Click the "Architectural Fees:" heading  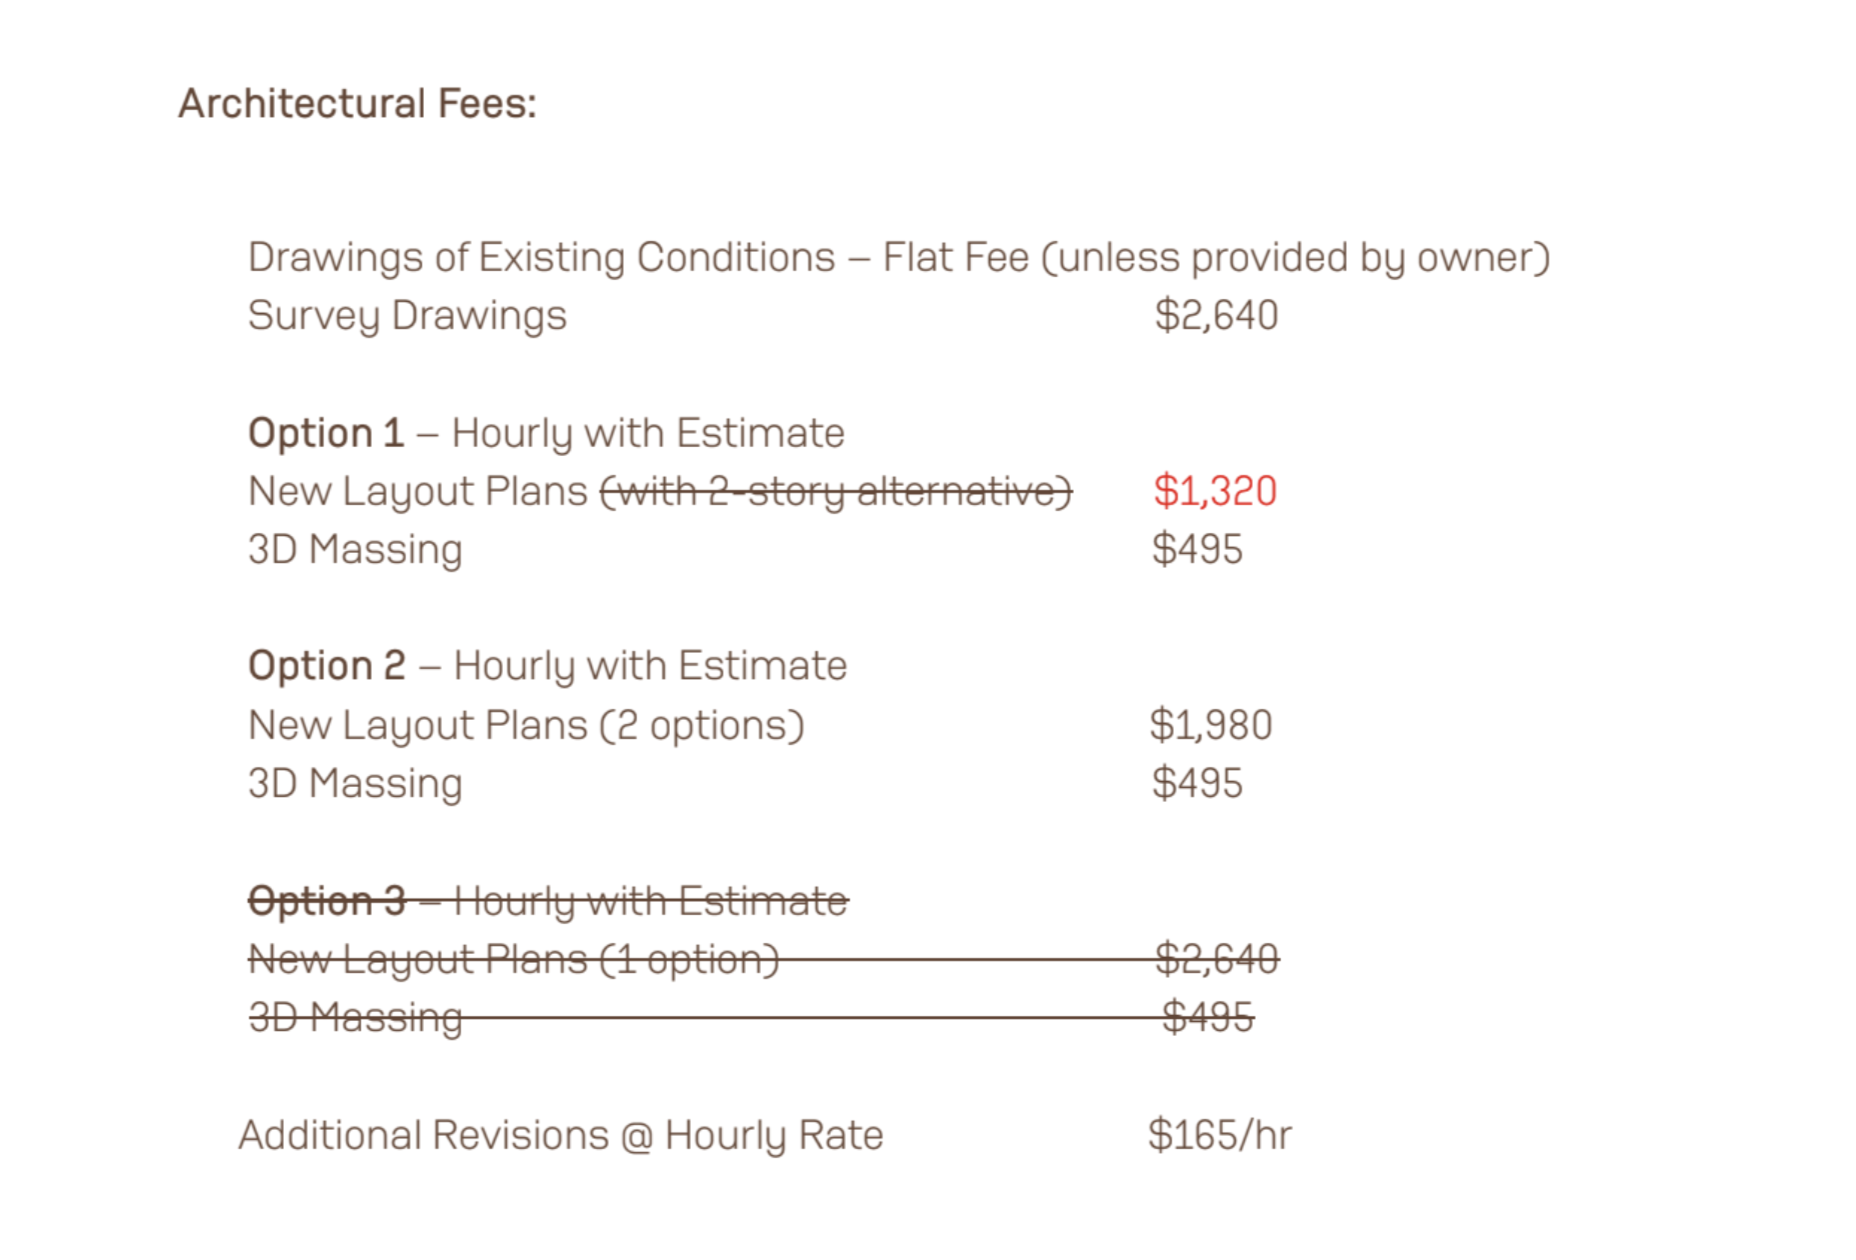[357, 104]
